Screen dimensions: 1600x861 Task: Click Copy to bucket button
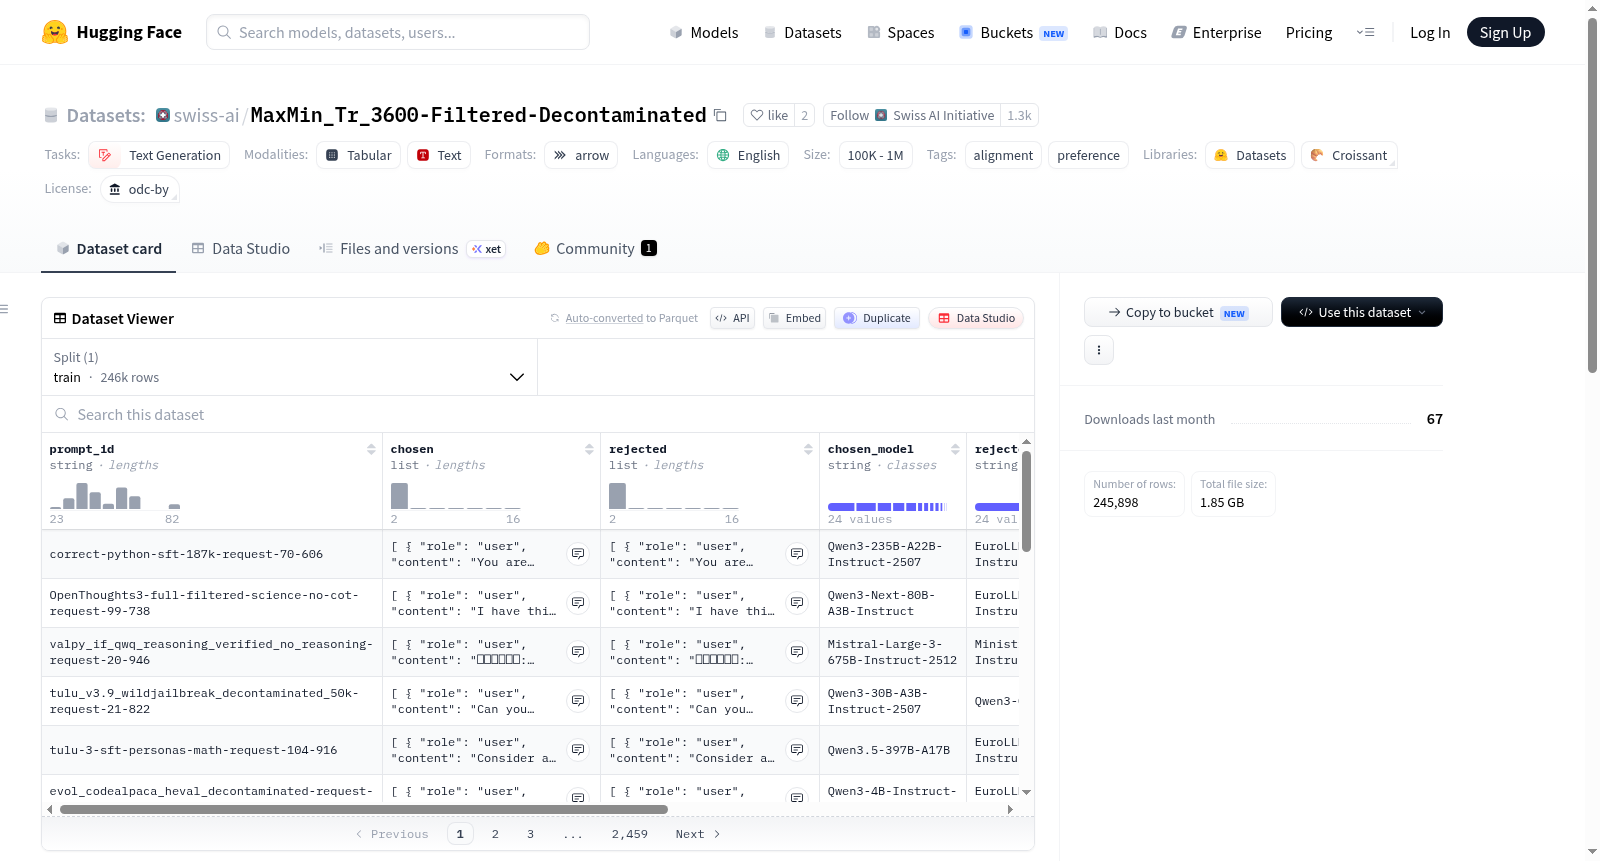tap(1178, 312)
